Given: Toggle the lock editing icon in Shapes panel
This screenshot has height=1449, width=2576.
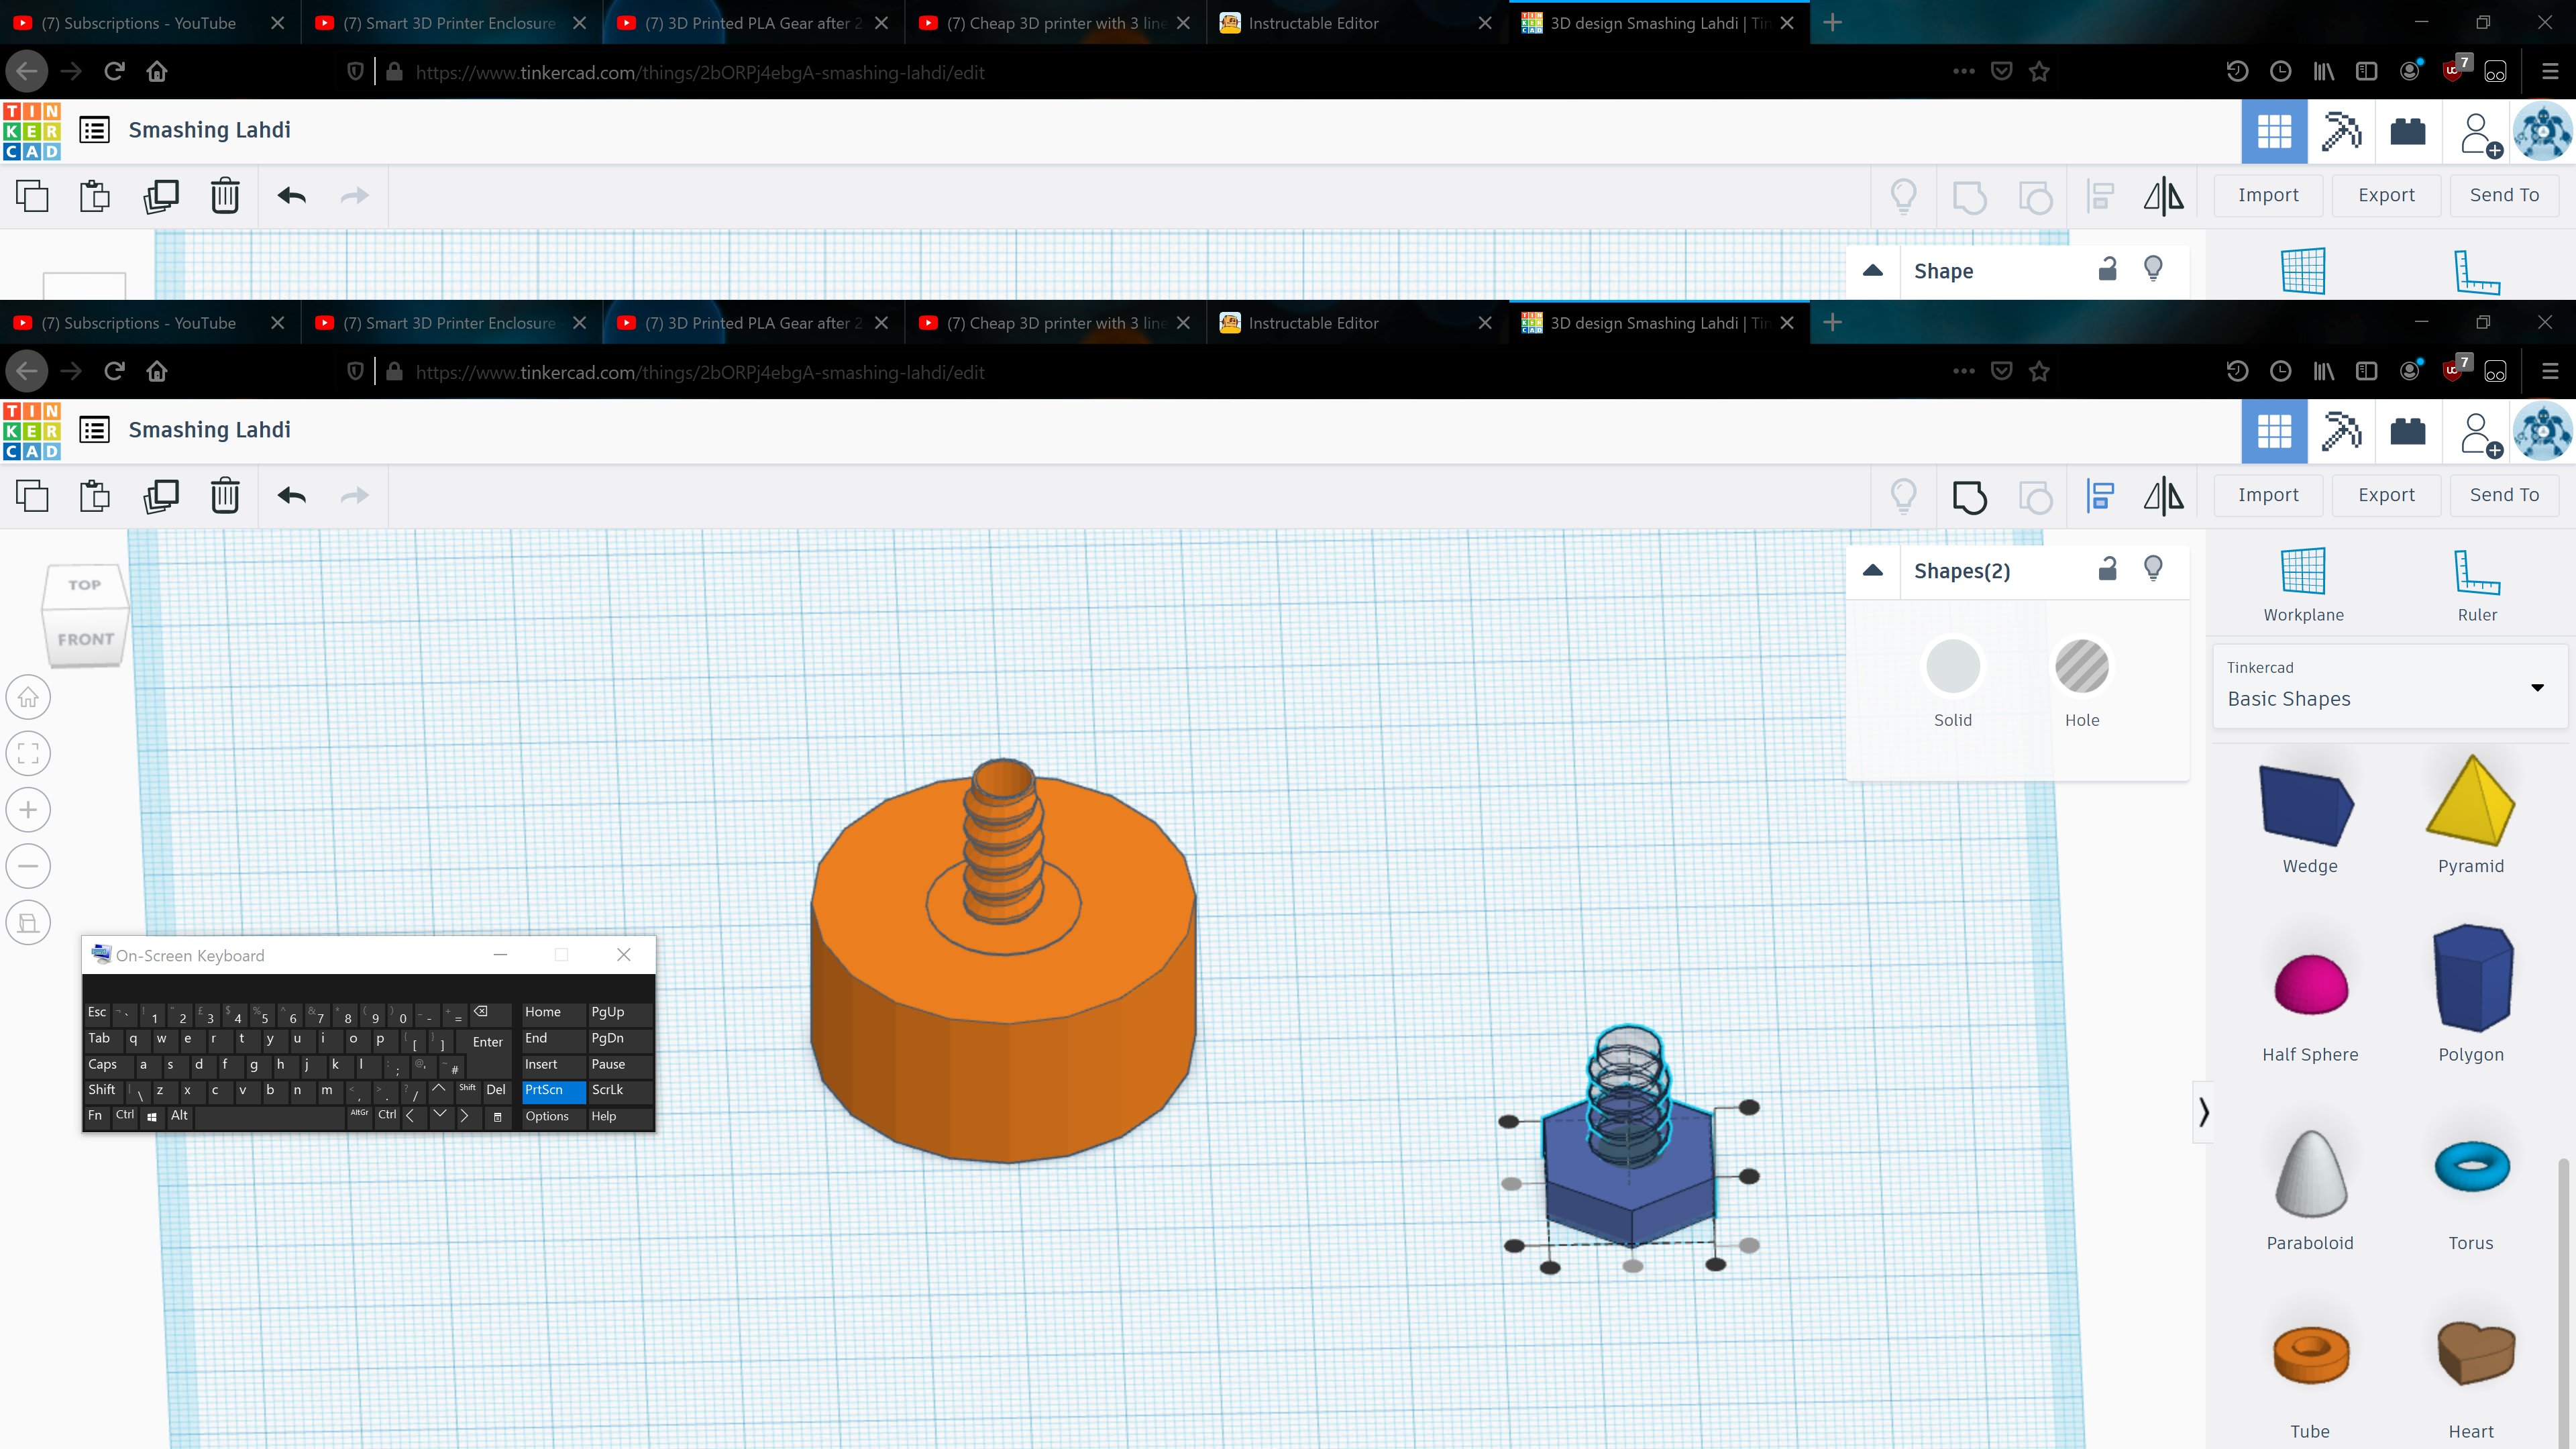Looking at the screenshot, I should 2107,570.
